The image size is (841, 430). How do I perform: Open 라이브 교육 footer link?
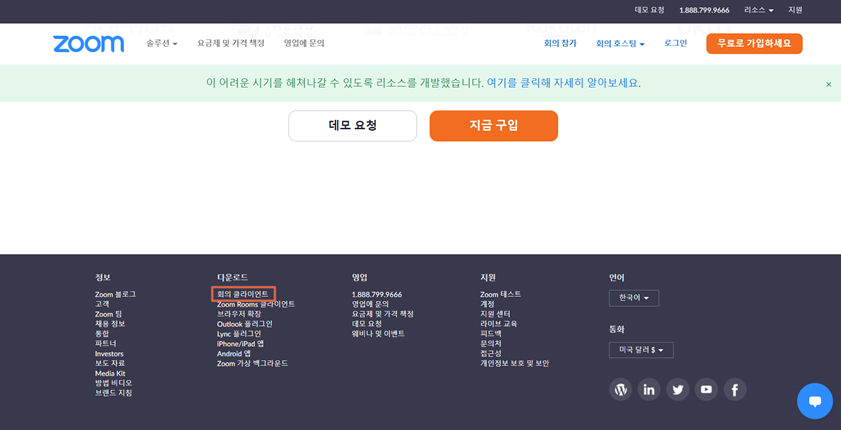tap(498, 324)
